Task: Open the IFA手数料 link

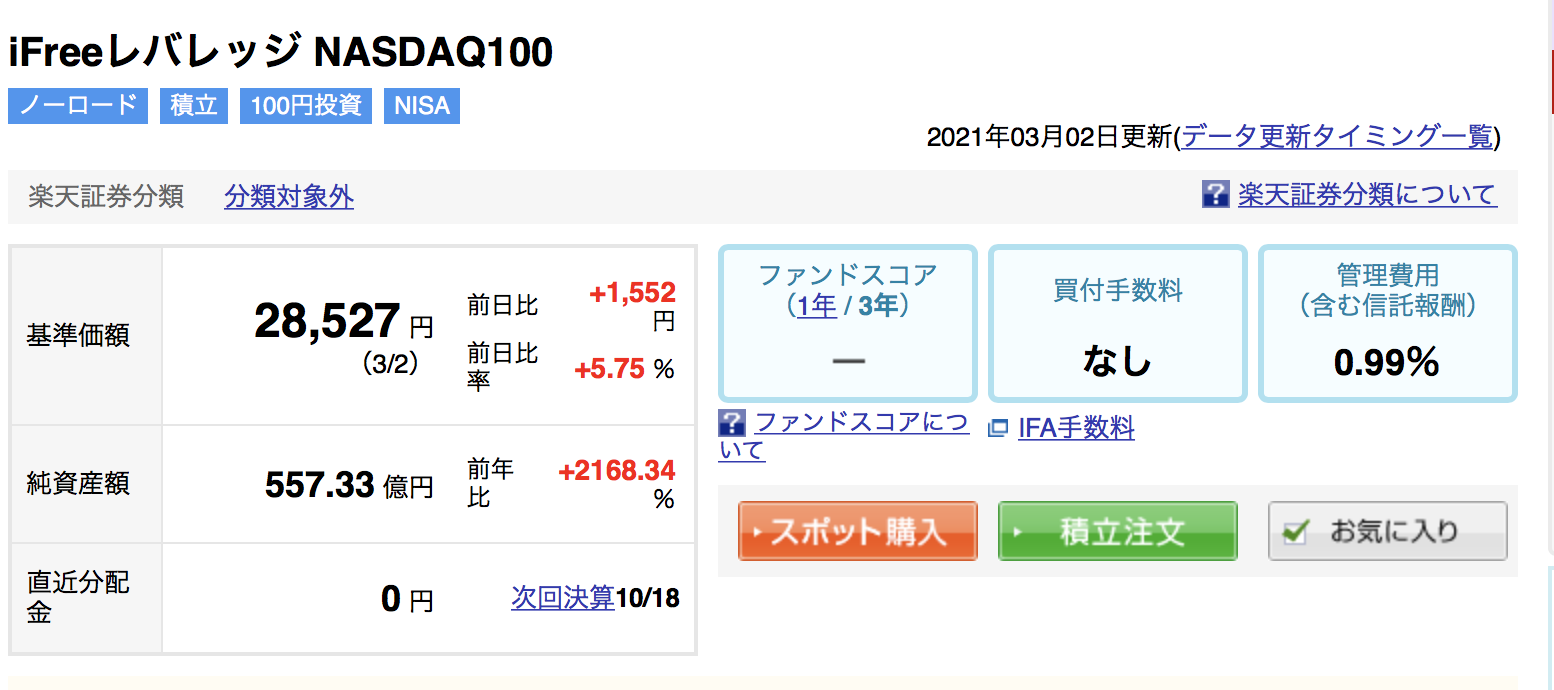Action: [1076, 429]
